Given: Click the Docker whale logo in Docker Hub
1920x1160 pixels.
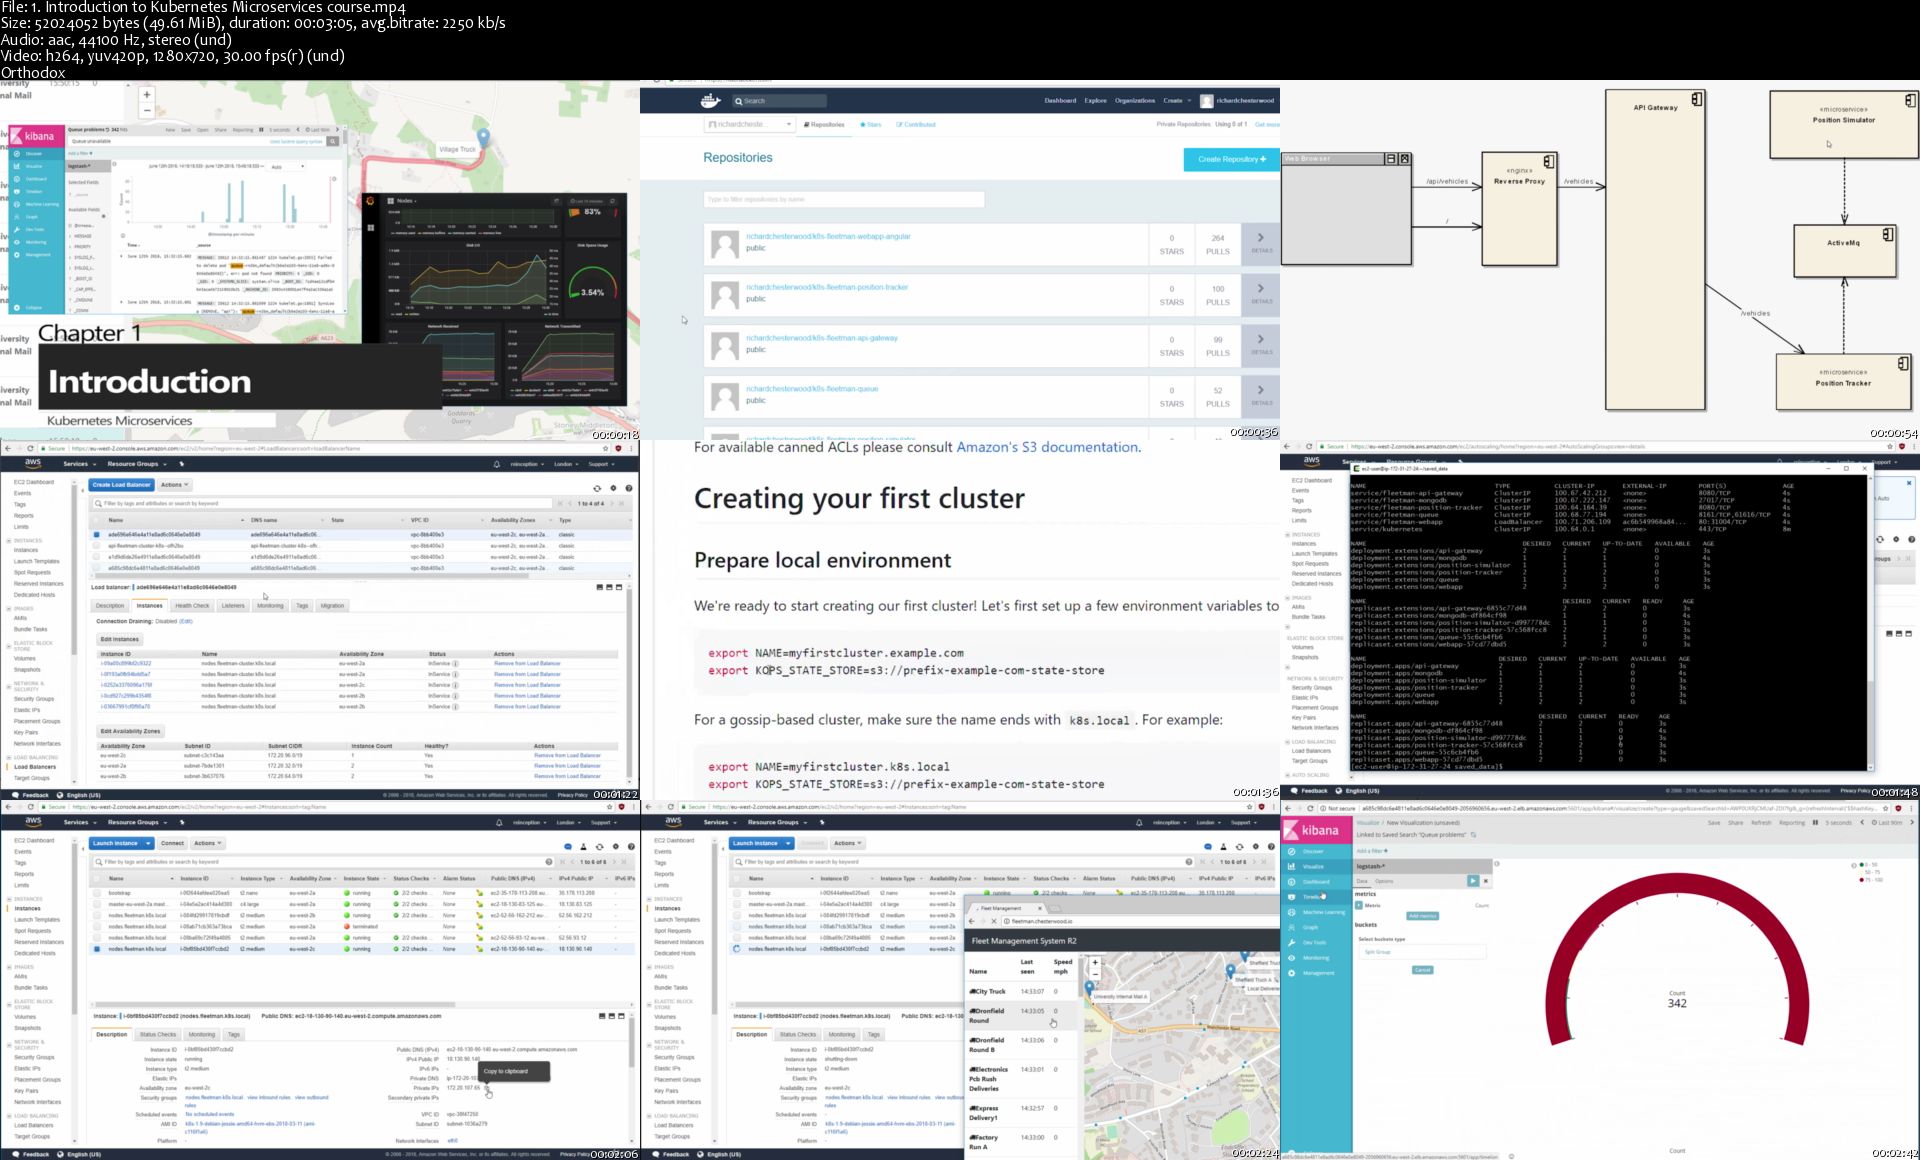Looking at the screenshot, I should 710,101.
